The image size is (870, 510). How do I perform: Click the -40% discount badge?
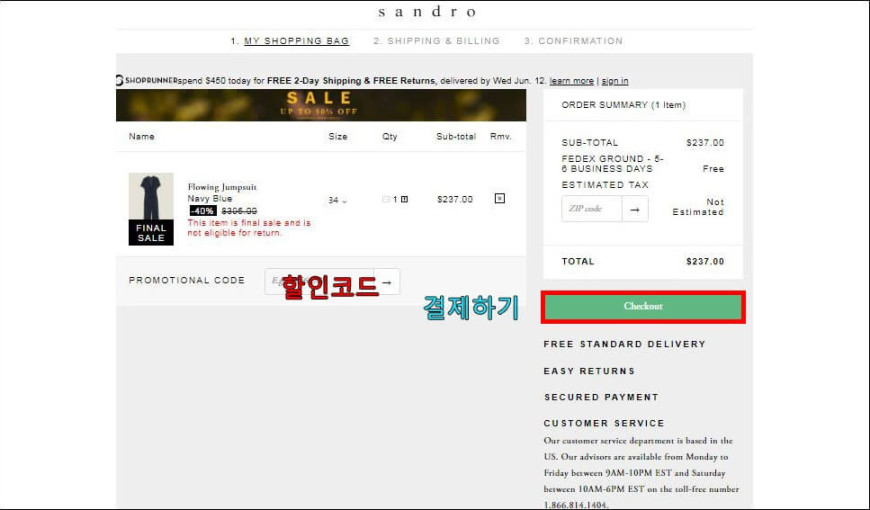coord(203,211)
